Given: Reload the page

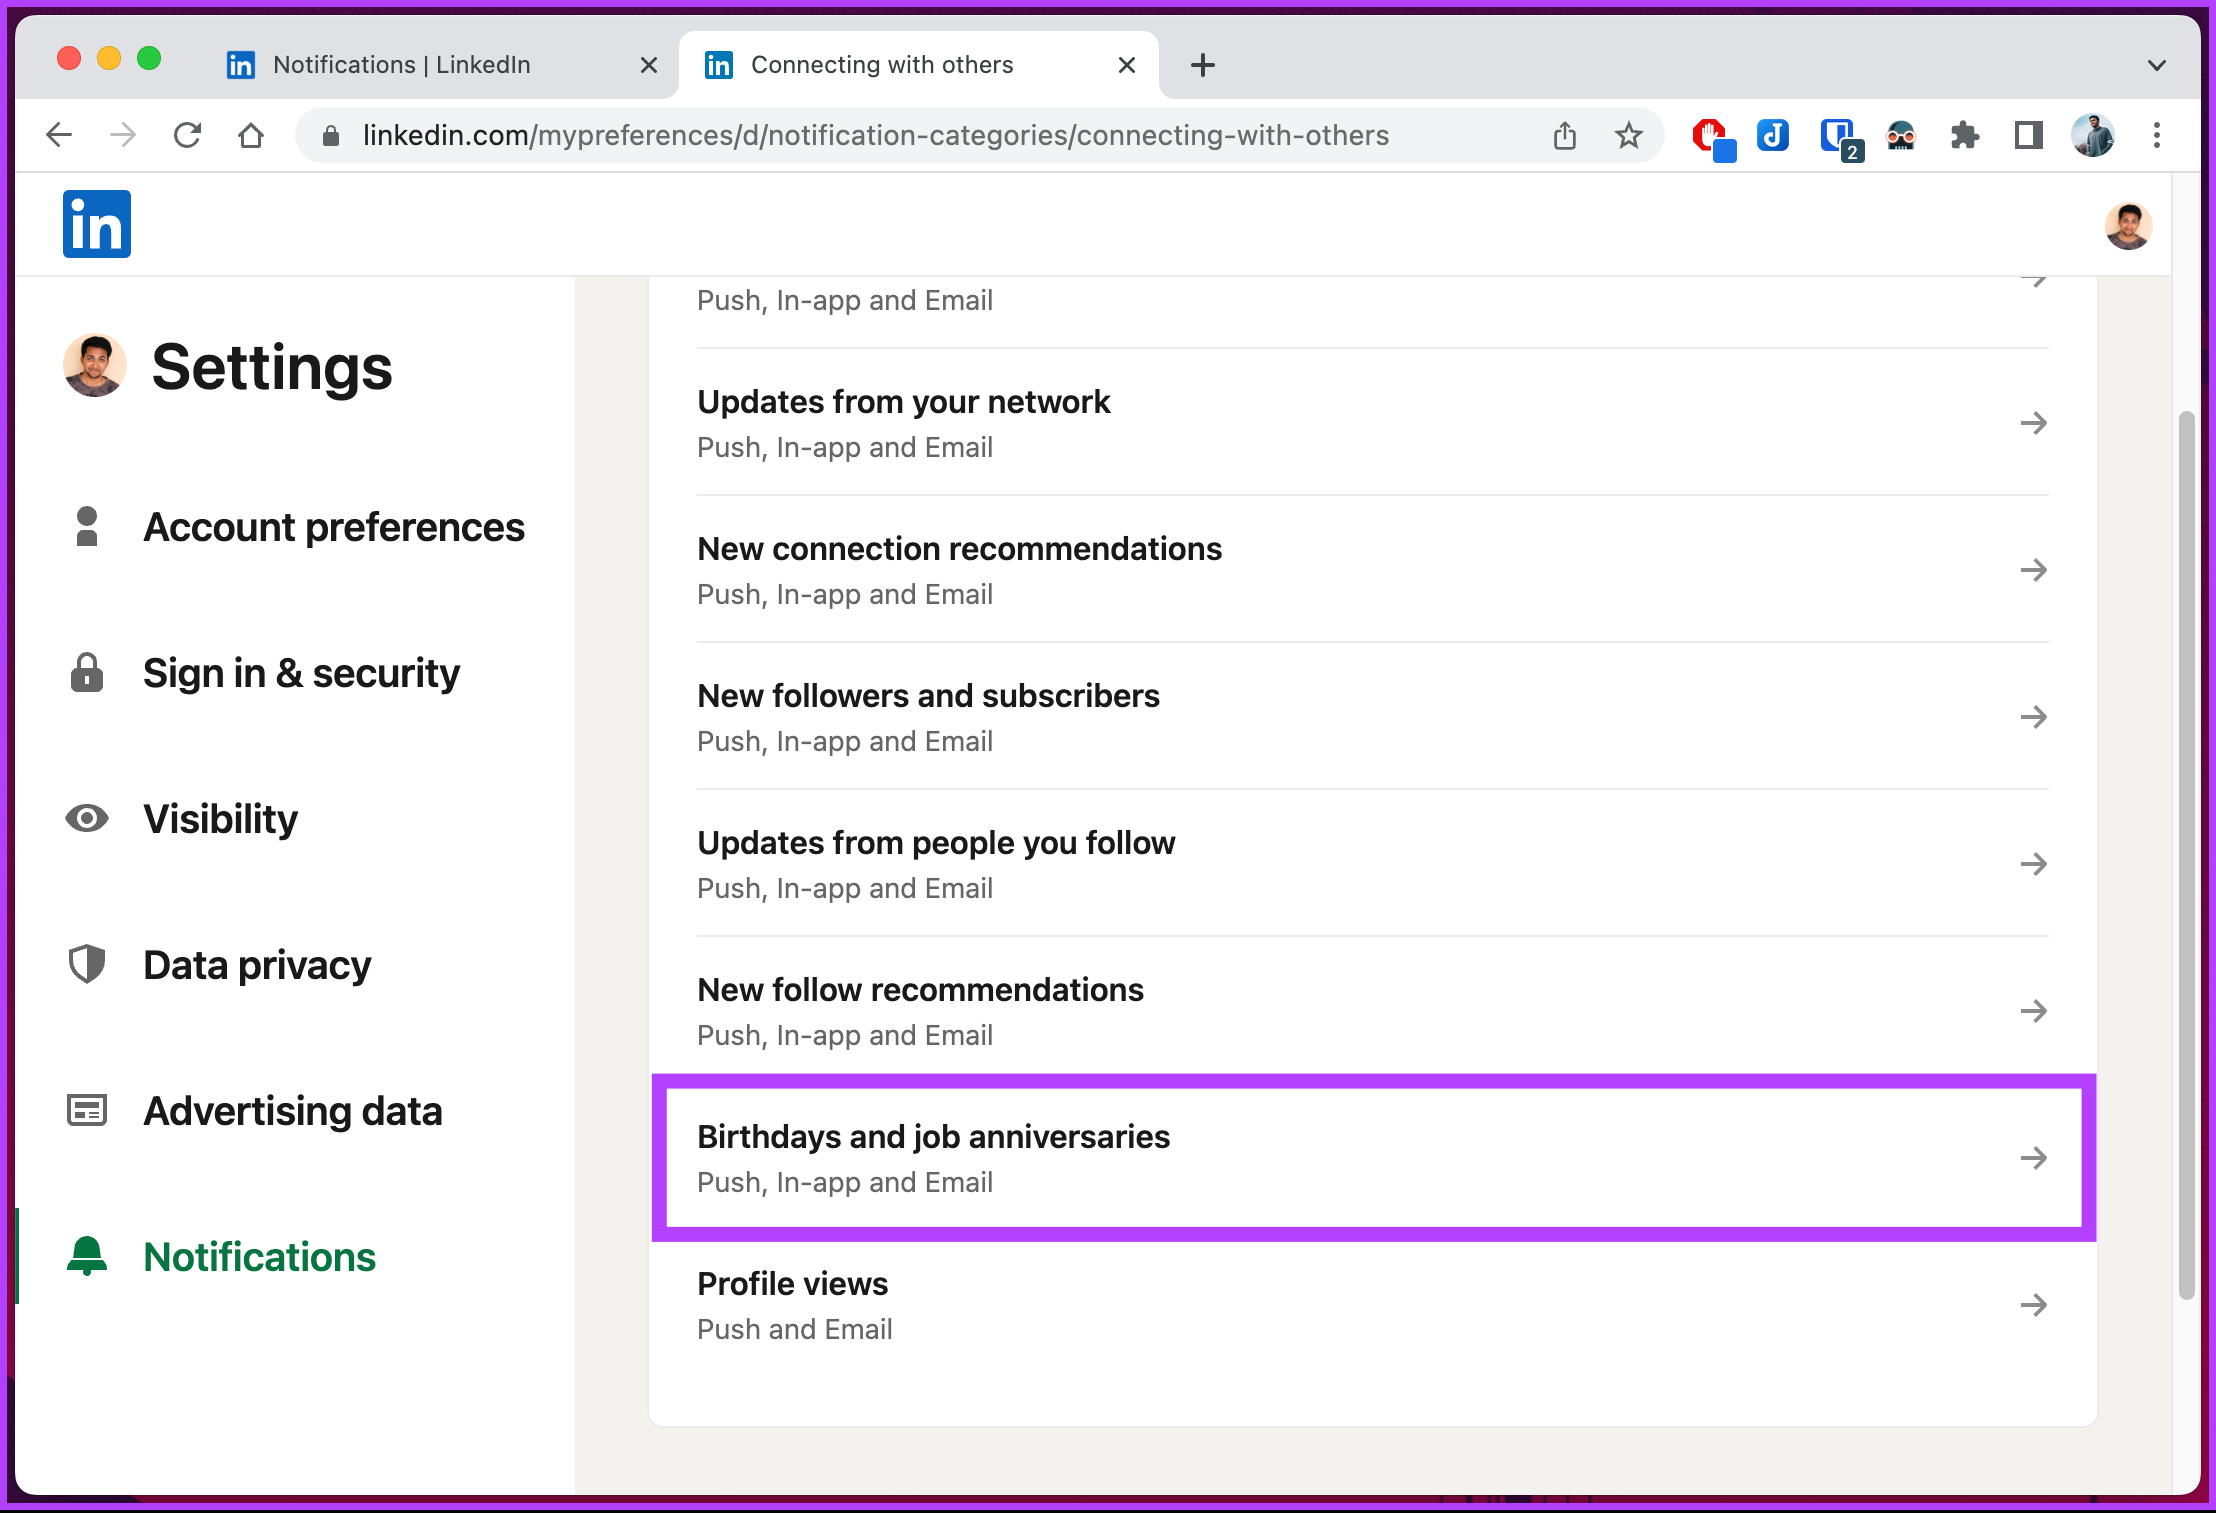Looking at the screenshot, I should pos(187,135).
